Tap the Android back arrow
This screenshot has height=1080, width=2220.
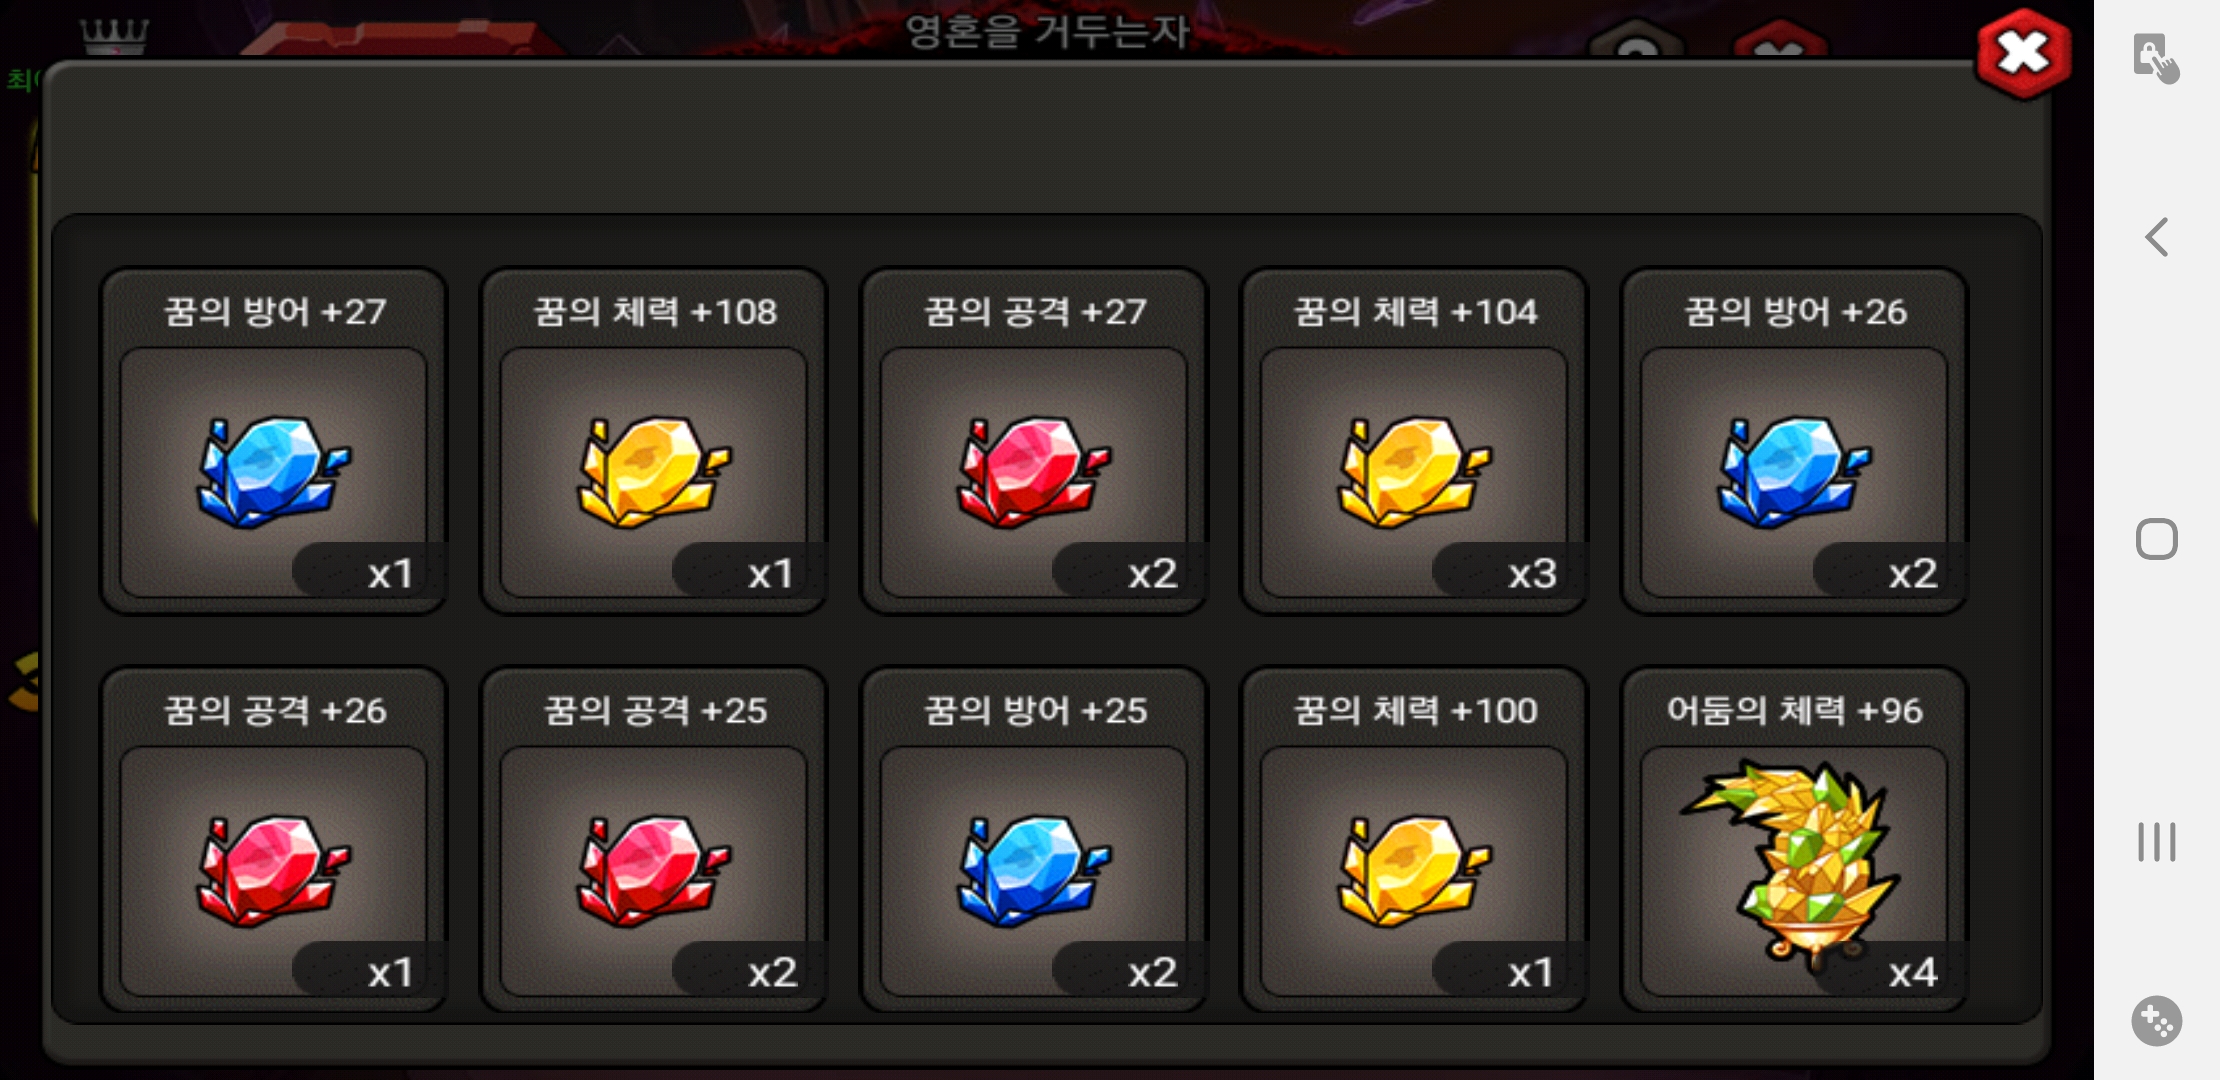click(x=2157, y=238)
